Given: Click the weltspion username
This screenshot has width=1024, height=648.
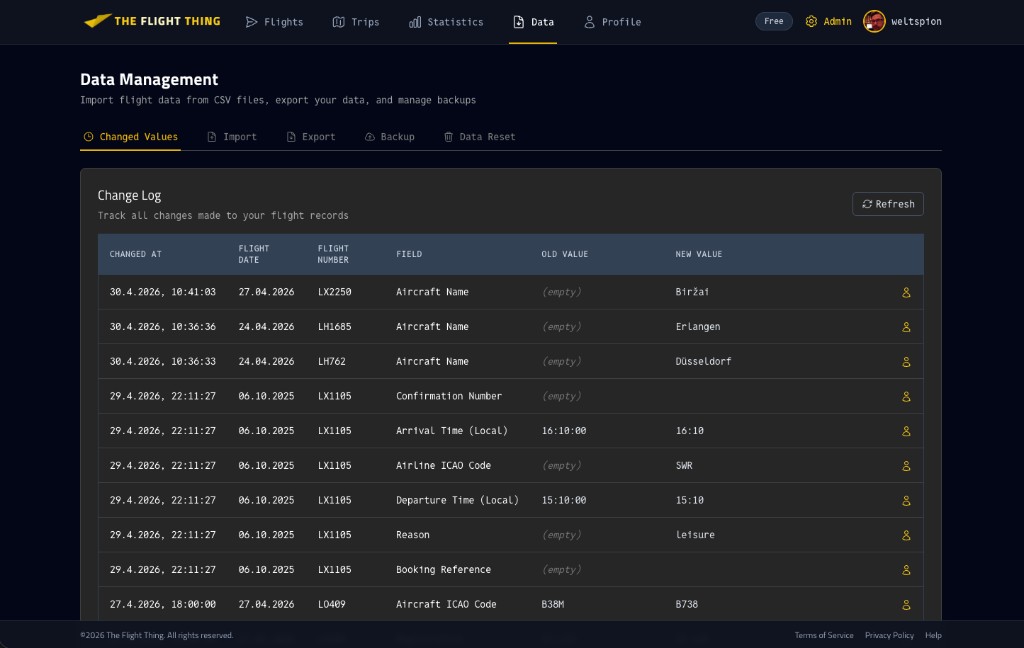Looking at the screenshot, I should 916,22.
